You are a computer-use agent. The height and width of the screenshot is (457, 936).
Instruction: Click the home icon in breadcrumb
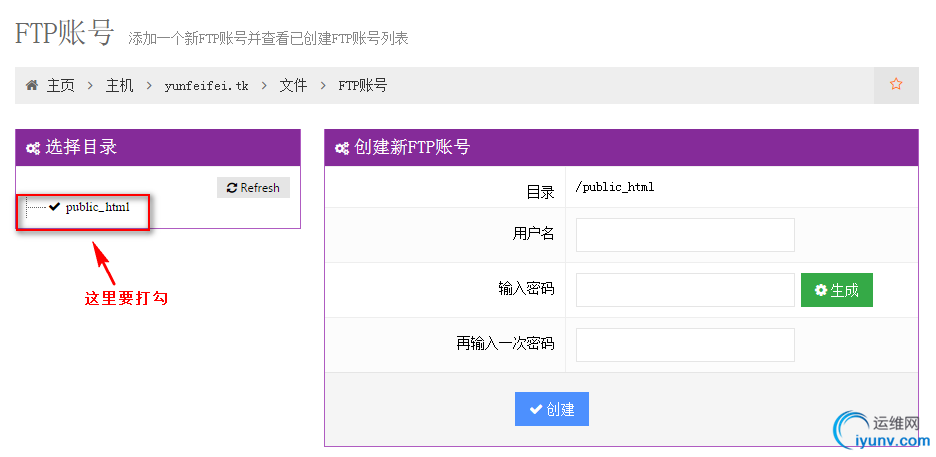[32, 85]
